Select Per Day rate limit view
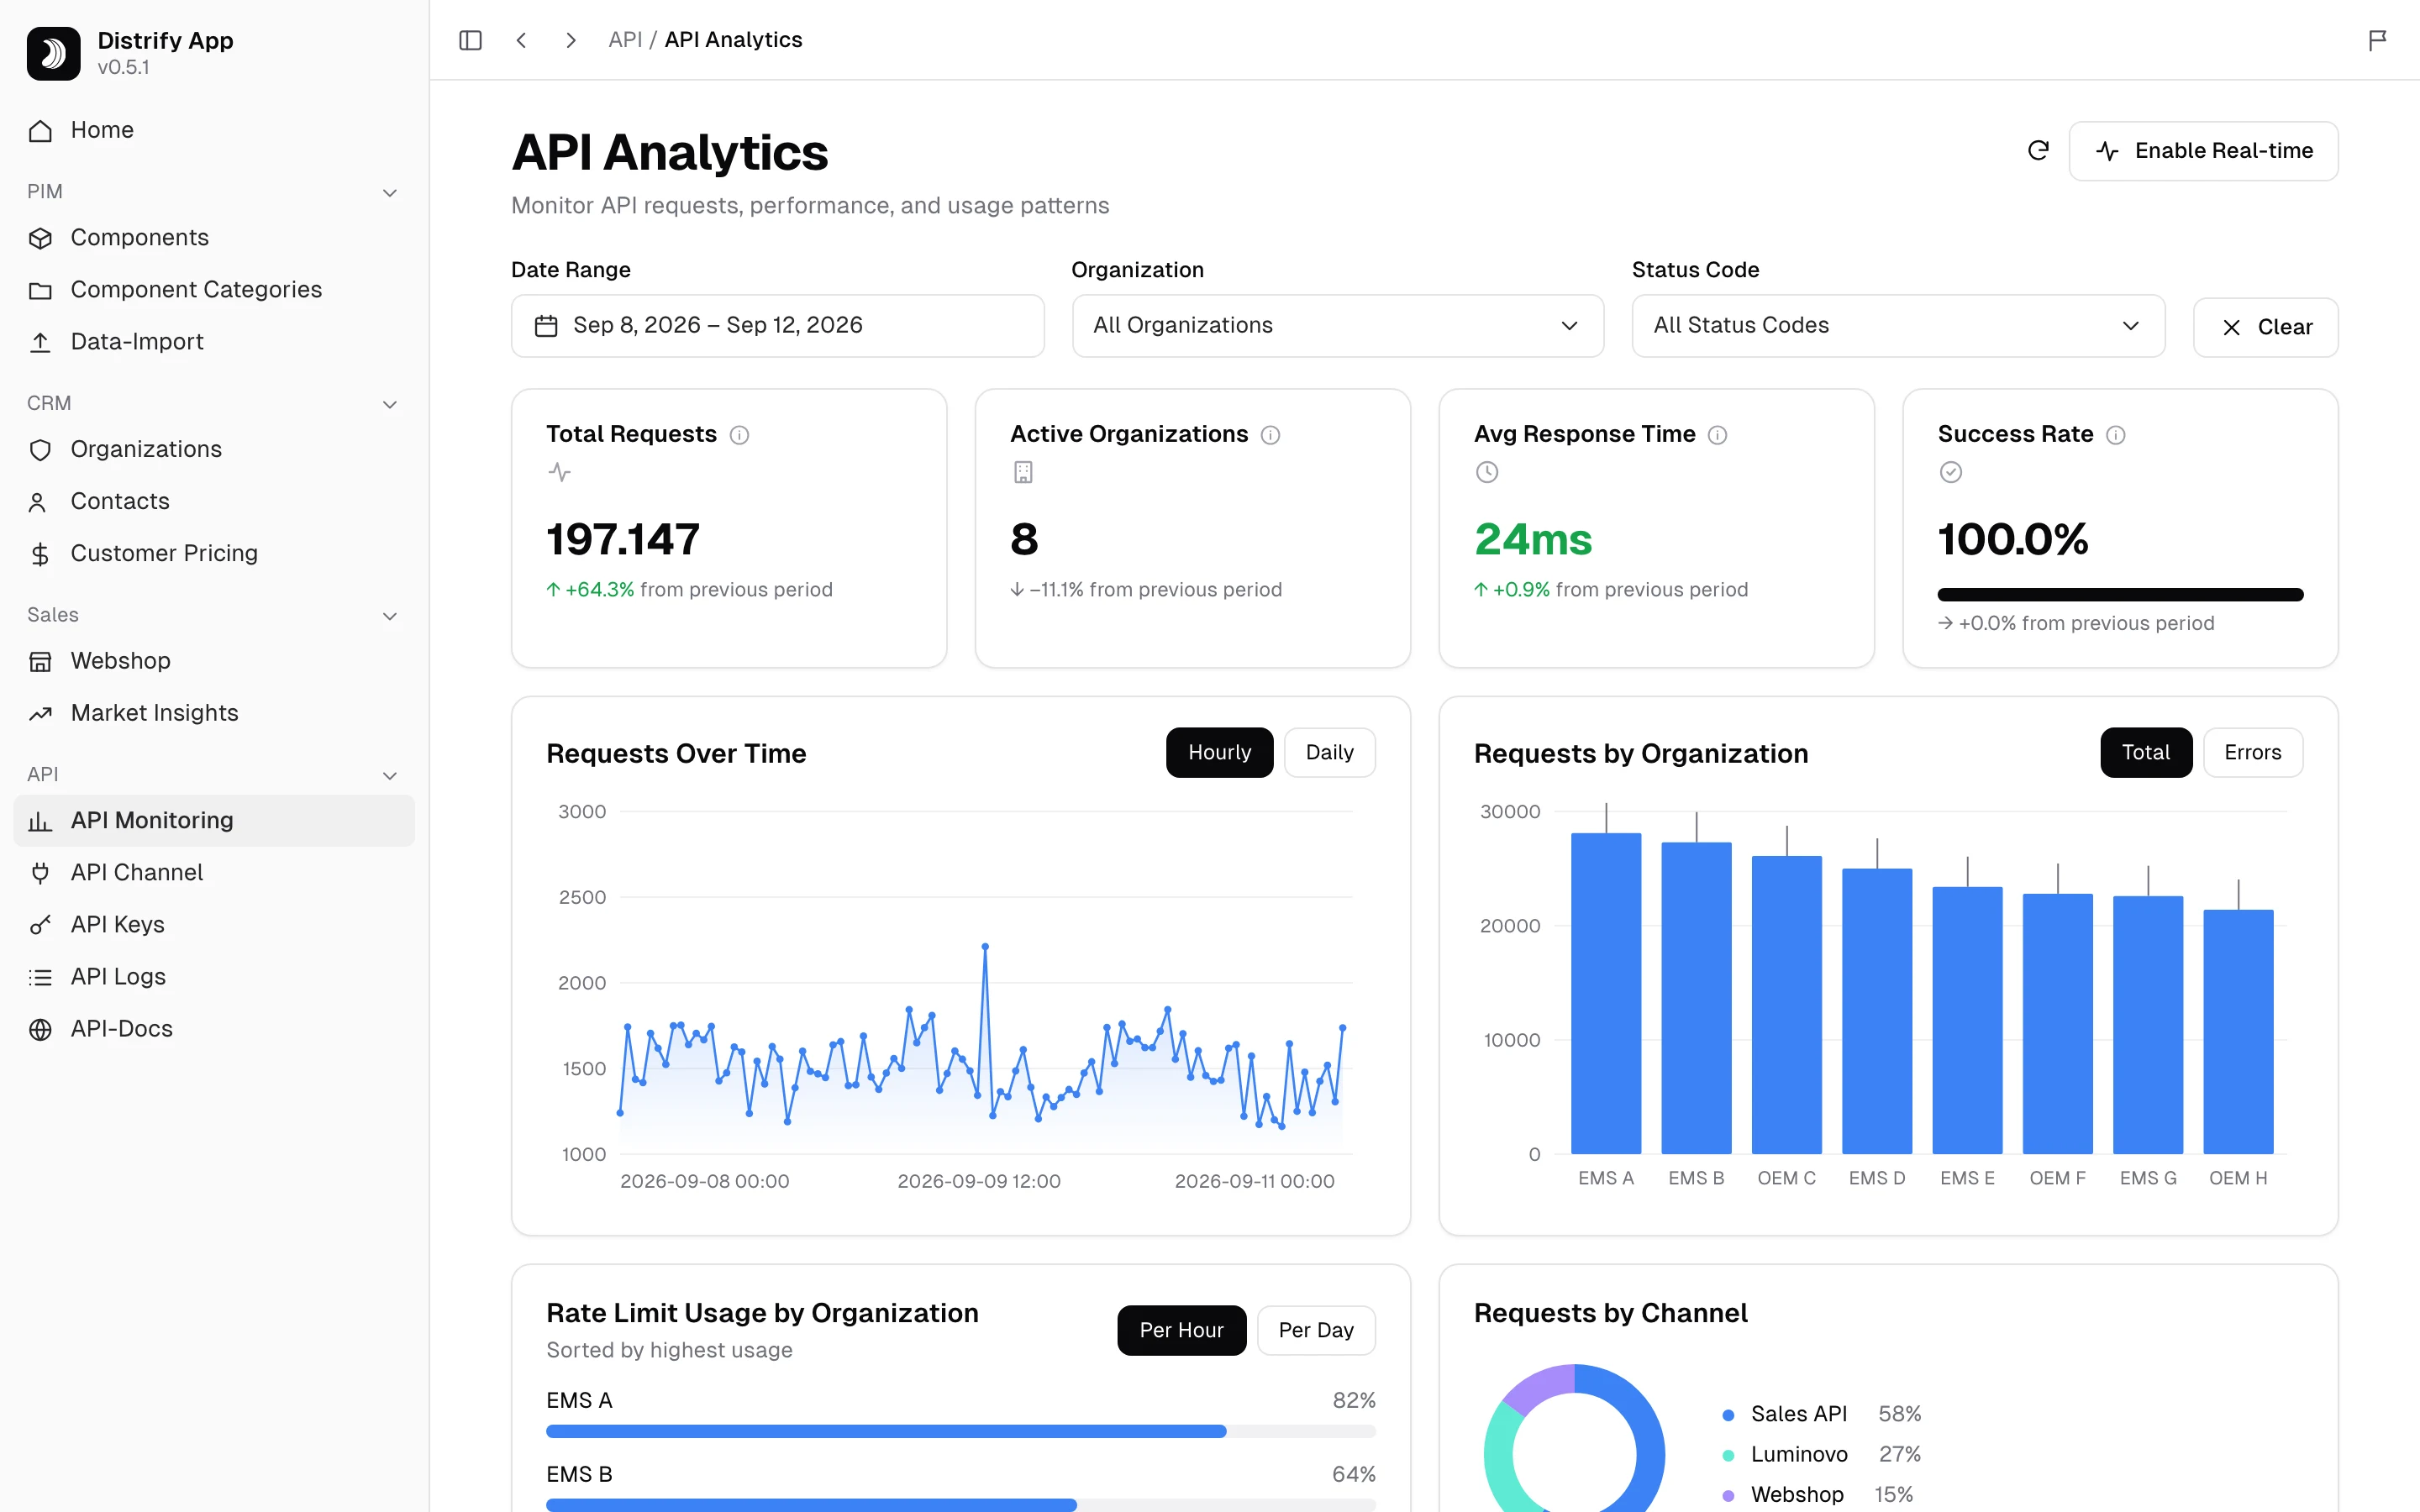 click(1315, 1330)
